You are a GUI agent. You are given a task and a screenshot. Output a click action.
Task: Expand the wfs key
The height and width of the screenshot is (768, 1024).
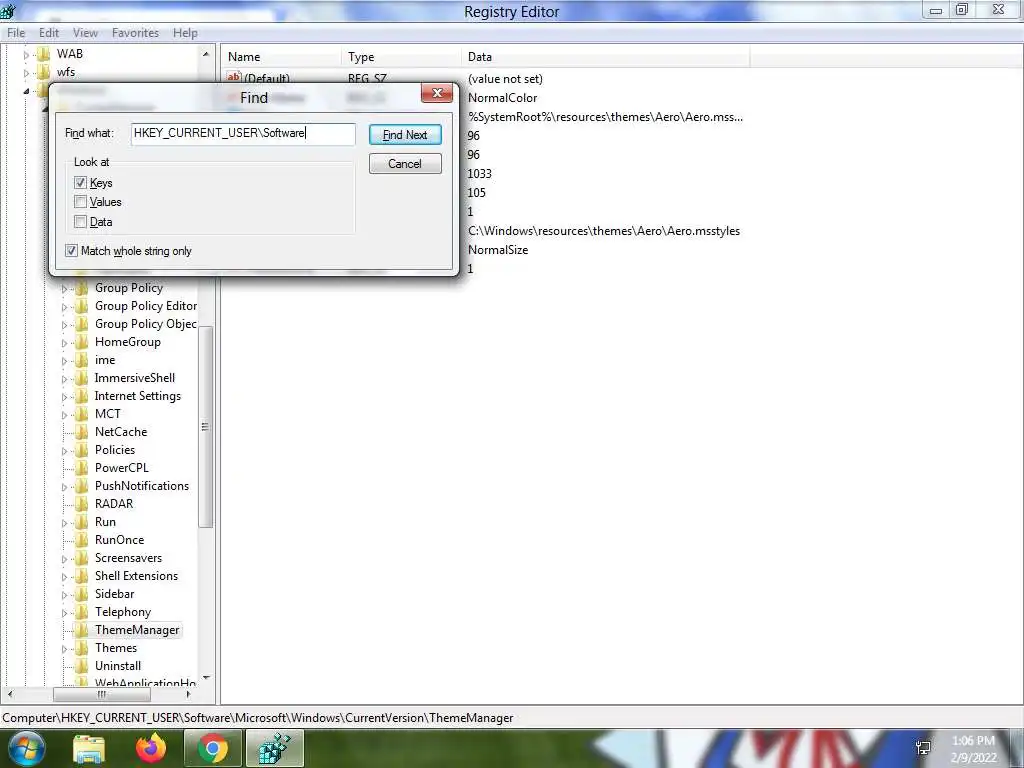point(26,72)
